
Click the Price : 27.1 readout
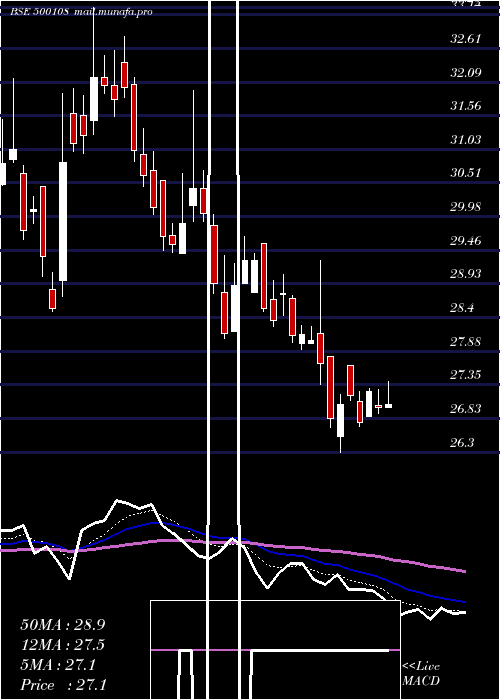click(x=63, y=684)
